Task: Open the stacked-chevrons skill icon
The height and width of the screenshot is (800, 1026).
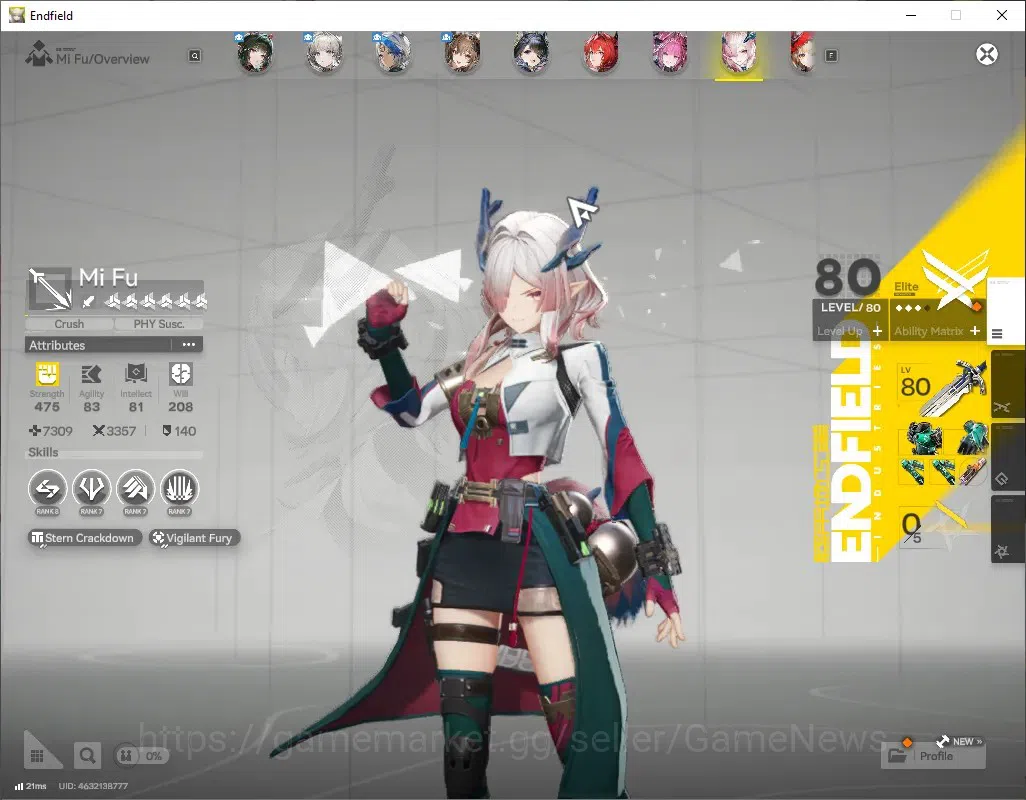Action: pyautogui.click(x=135, y=489)
